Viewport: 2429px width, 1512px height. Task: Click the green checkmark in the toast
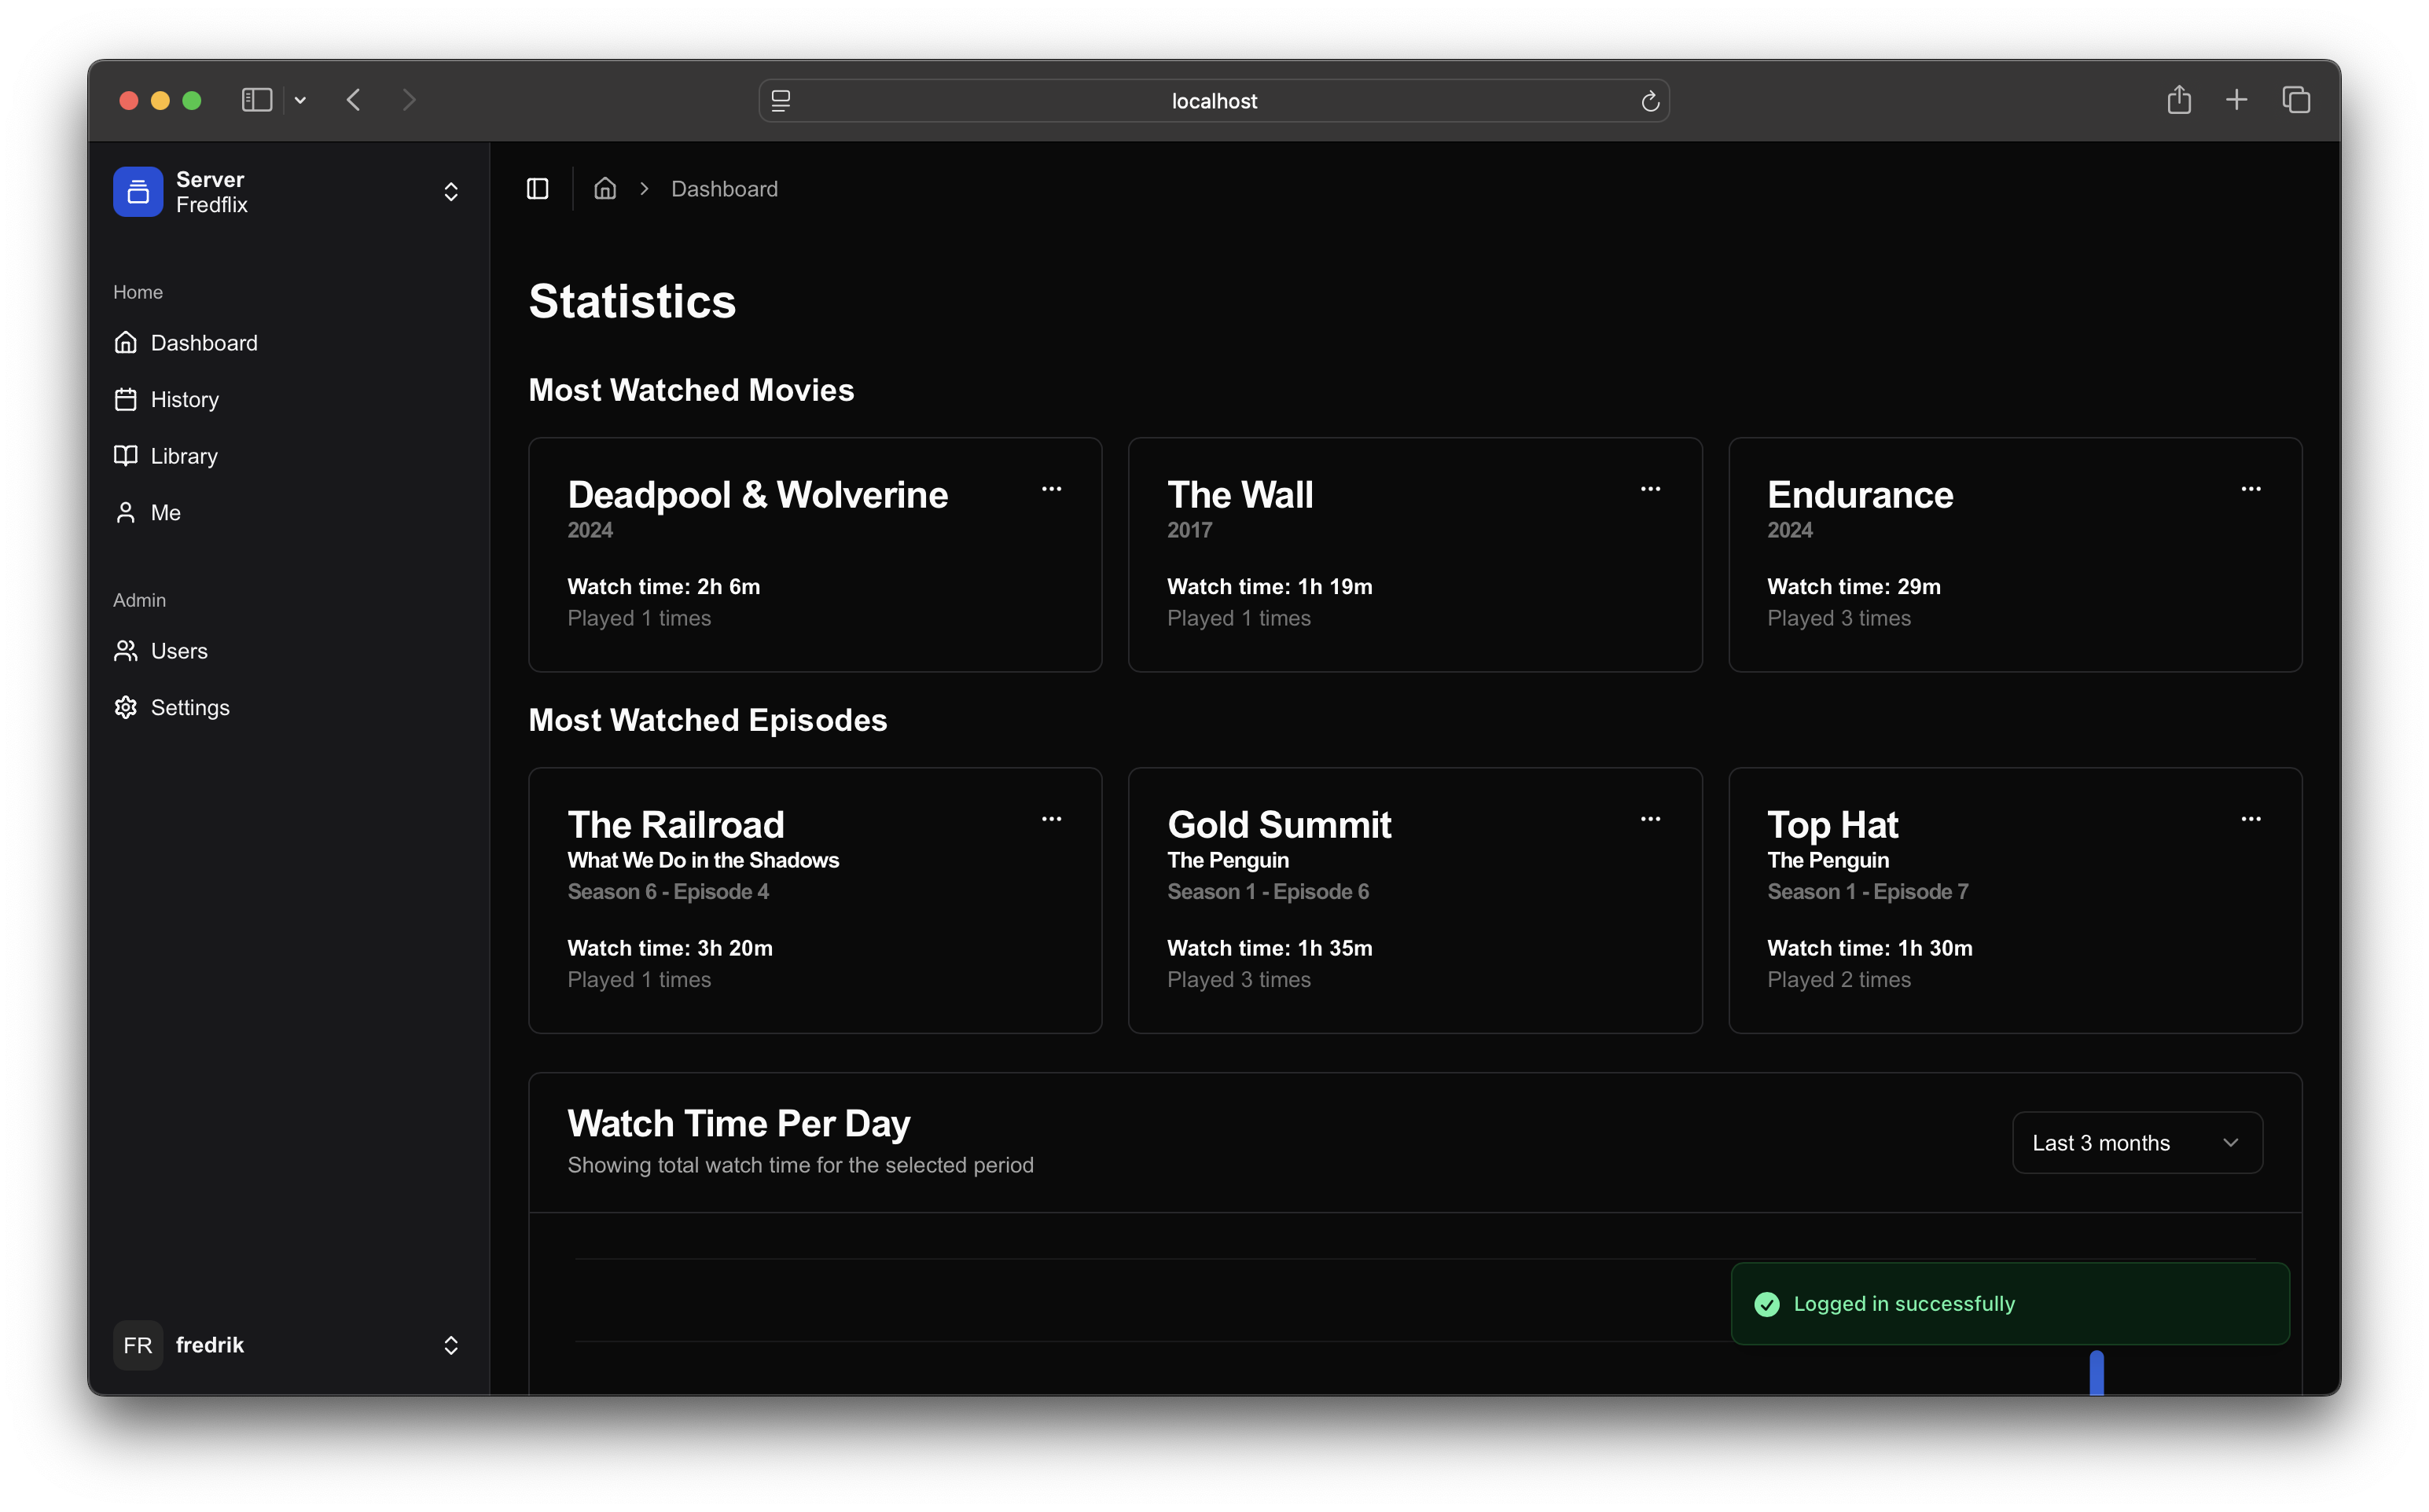[1767, 1304]
